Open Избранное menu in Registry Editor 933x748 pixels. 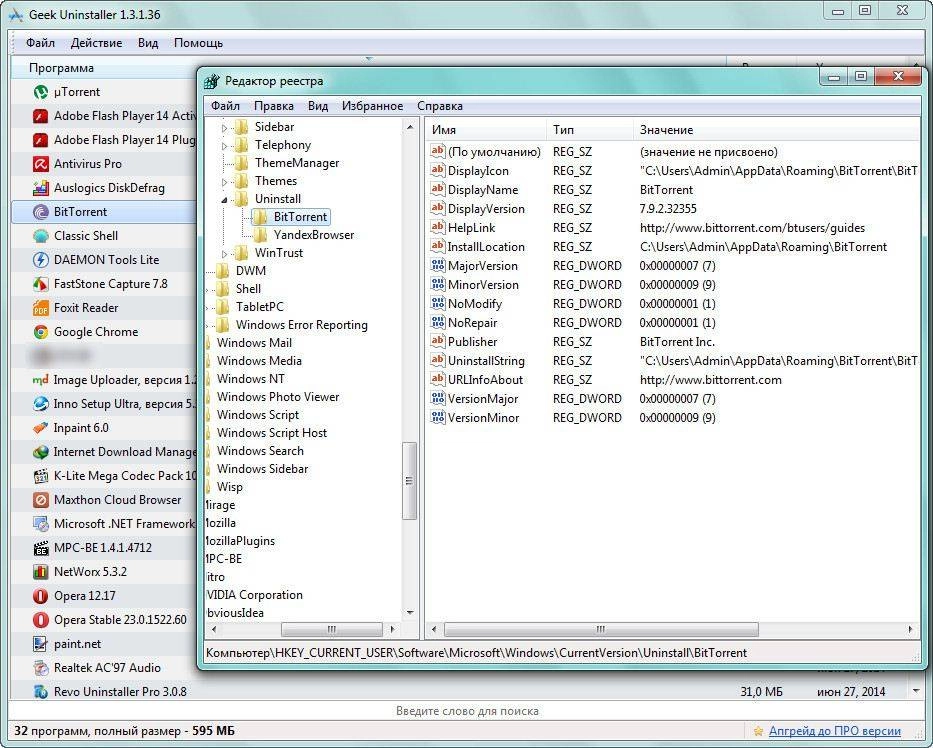(372, 106)
